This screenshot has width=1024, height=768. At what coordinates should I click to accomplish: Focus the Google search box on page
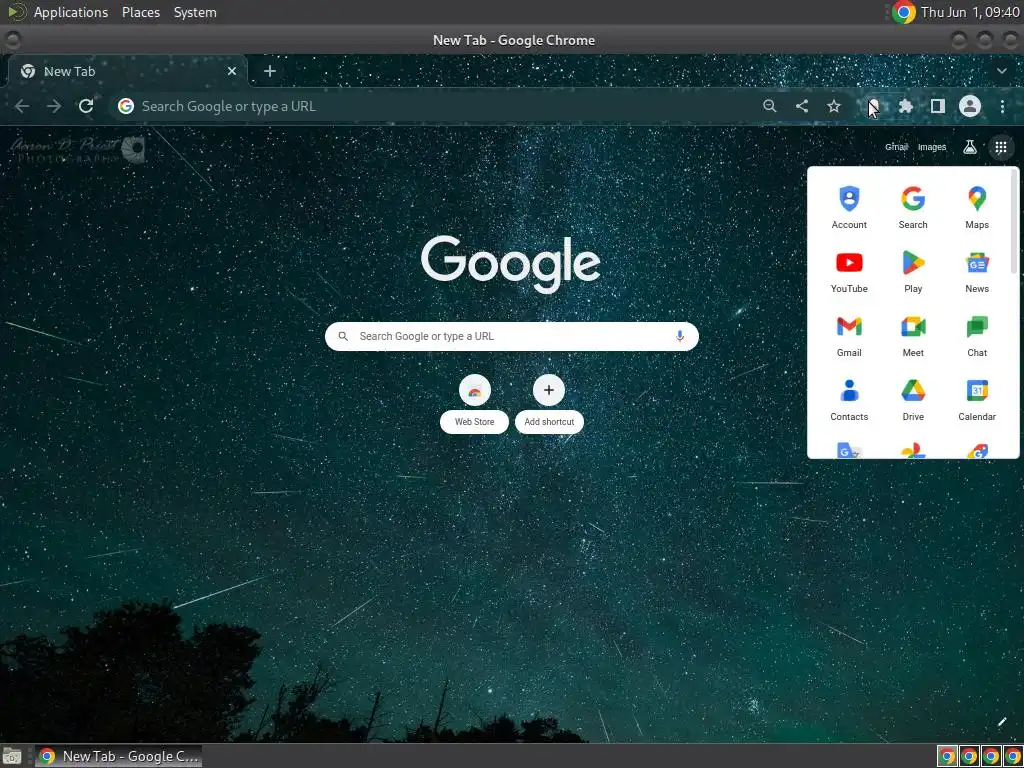coord(512,336)
